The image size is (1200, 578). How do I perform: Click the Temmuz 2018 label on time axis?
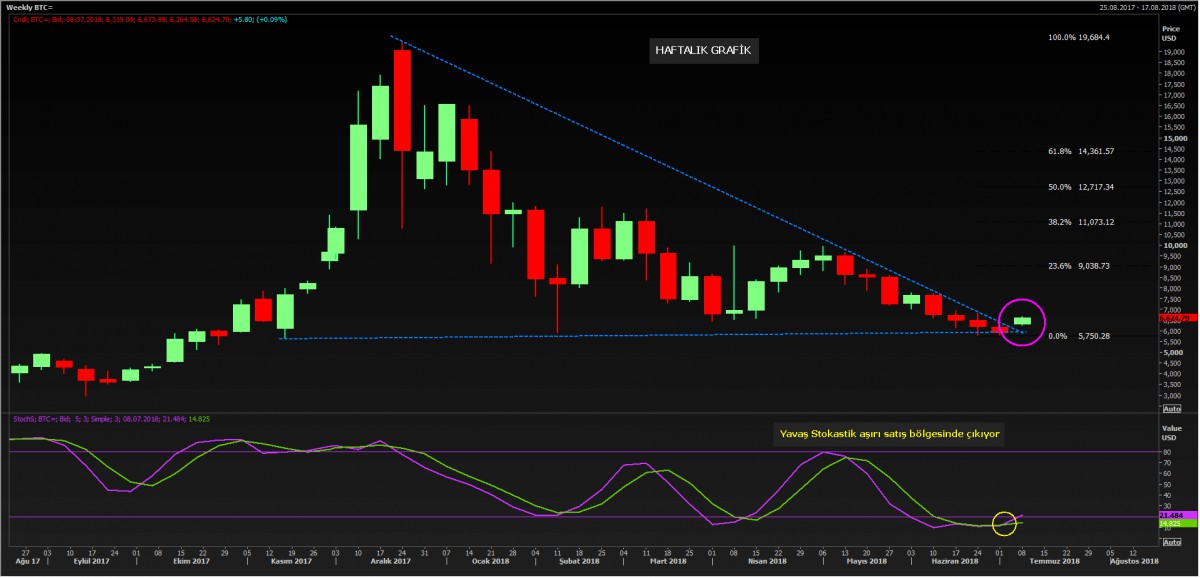point(1057,562)
